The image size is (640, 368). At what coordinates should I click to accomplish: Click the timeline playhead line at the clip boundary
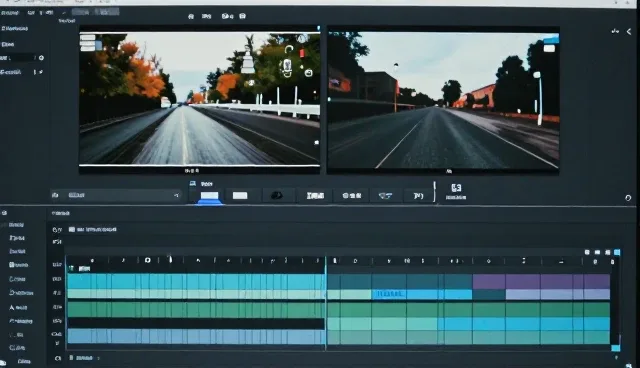point(326,303)
